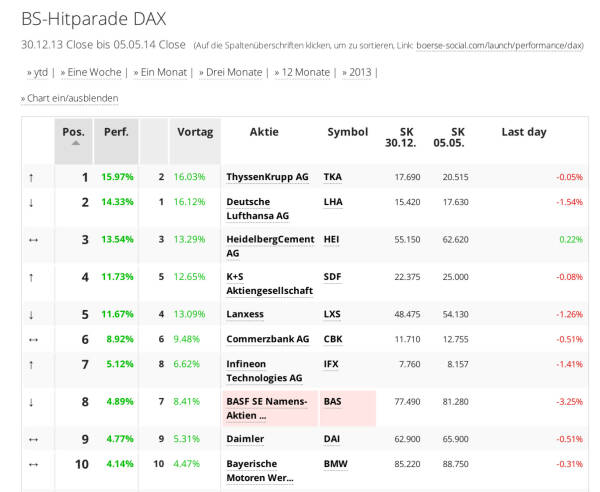Click the sideways arrow icon in HeidelbergCement row

click(32, 240)
